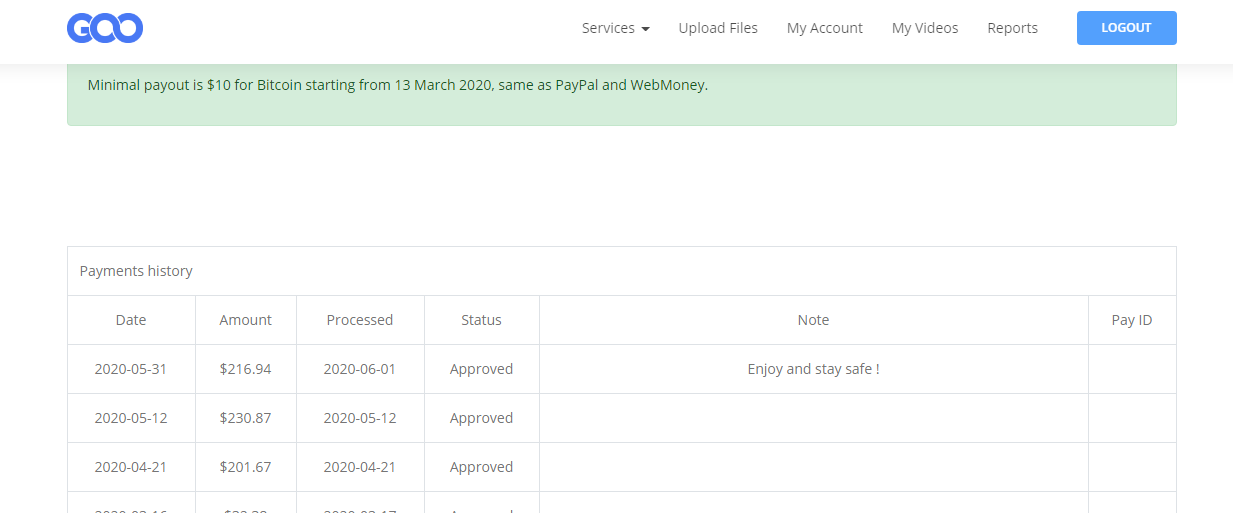The height and width of the screenshot is (513, 1233).
Task: Click the Status column header
Action: [x=481, y=320]
